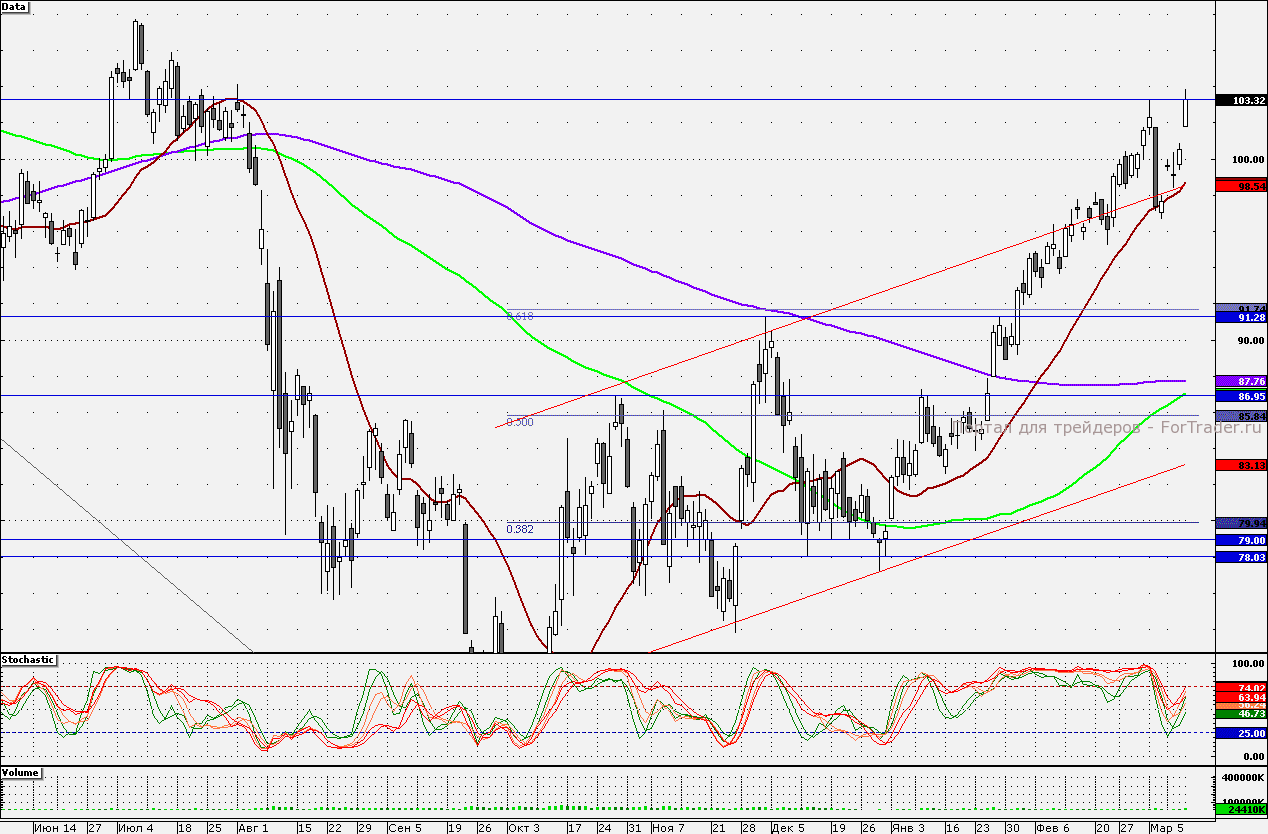The width and height of the screenshot is (1268, 834).
Task: Select the blue 79.00 level label
Action: (1241, 540)
